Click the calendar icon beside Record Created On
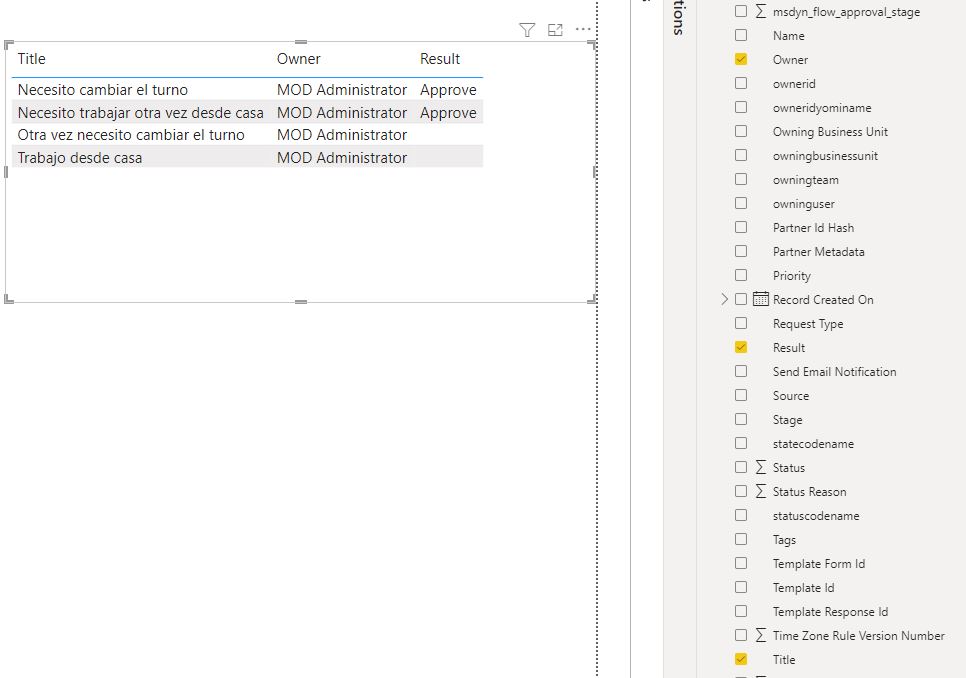This screenshot has height=678, width=966. [761, 299]
